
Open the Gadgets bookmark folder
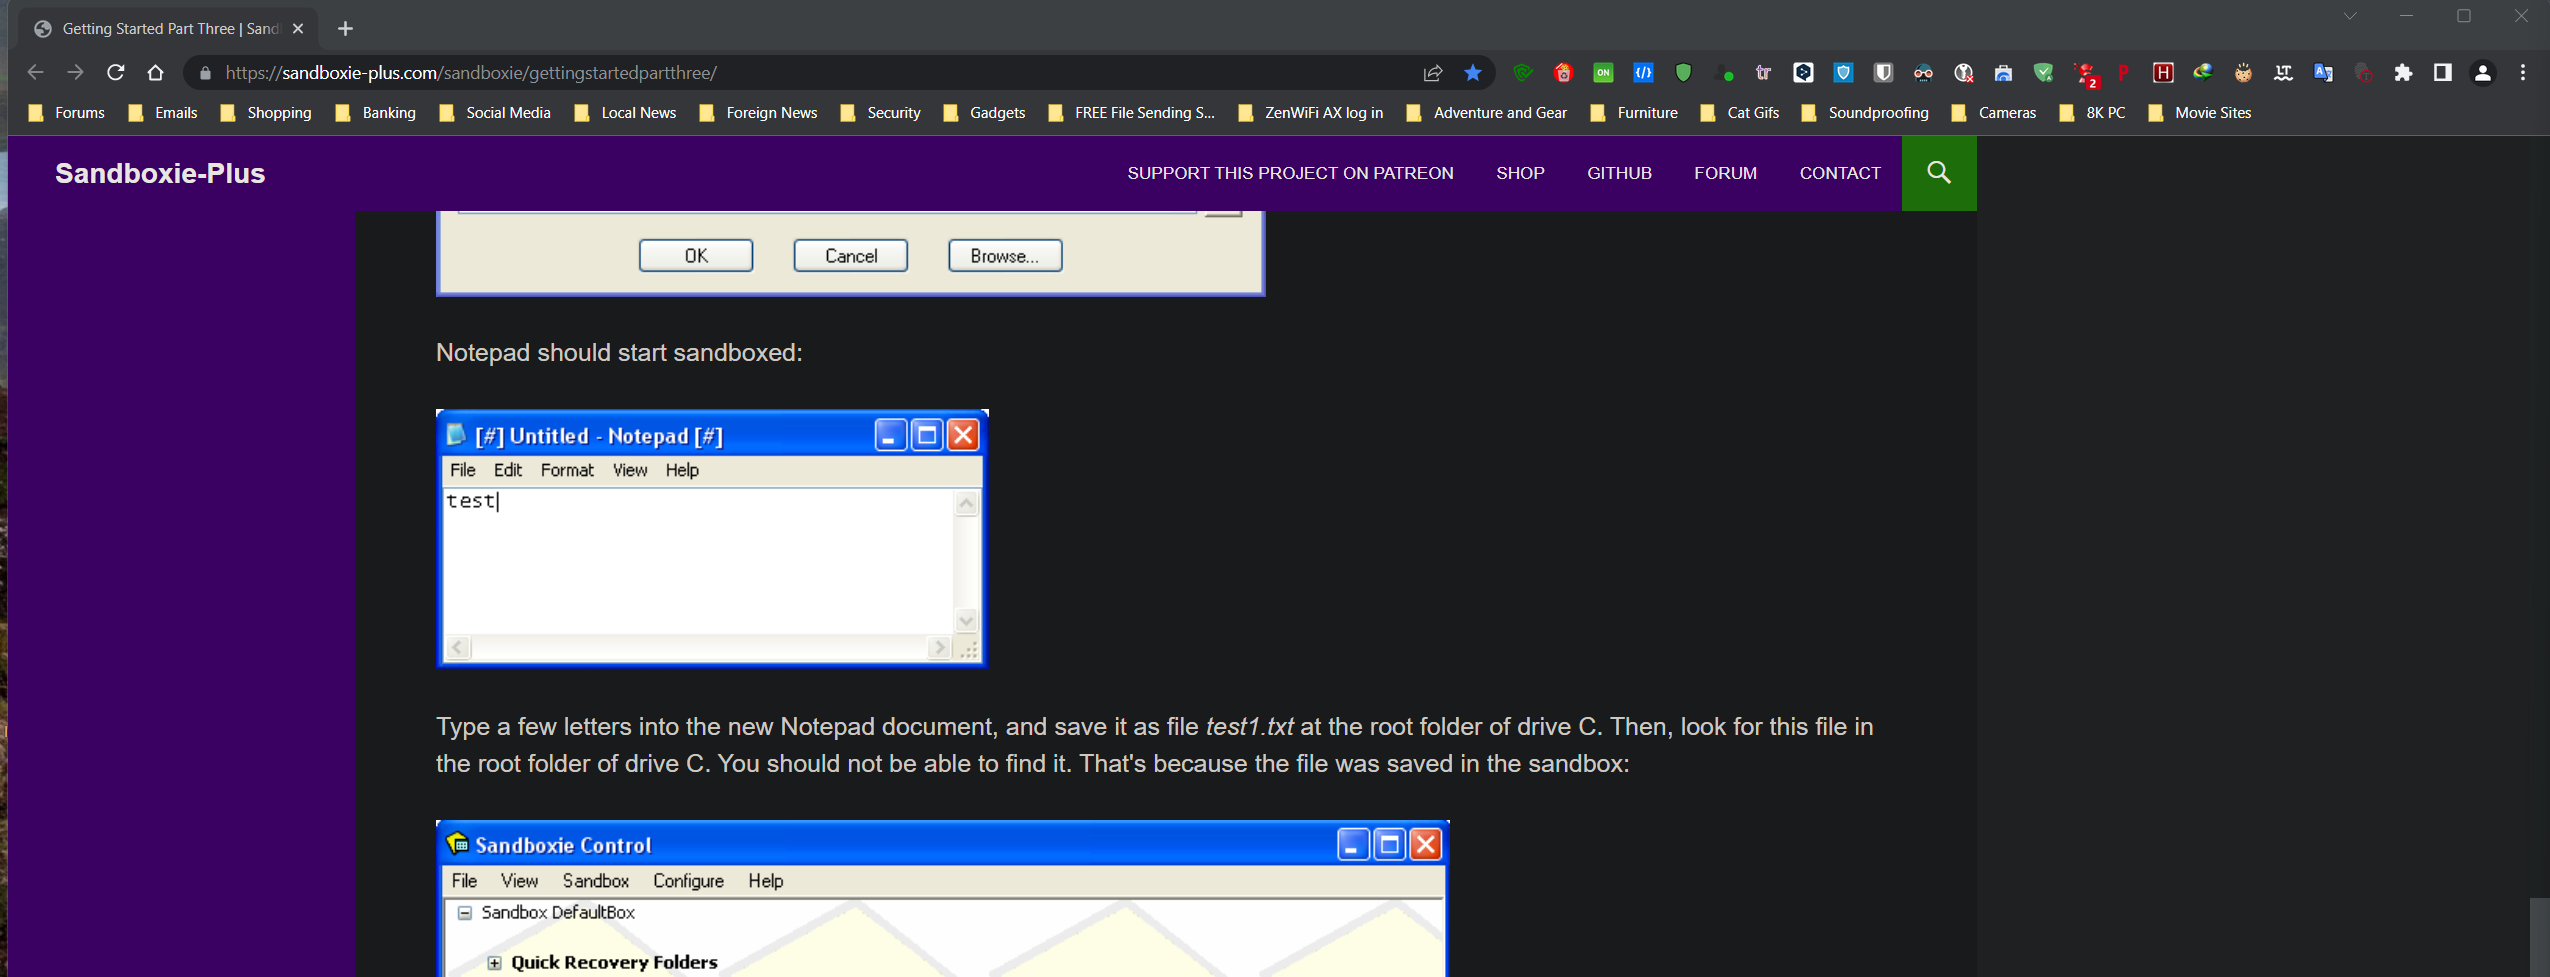[x=985, y=113]
